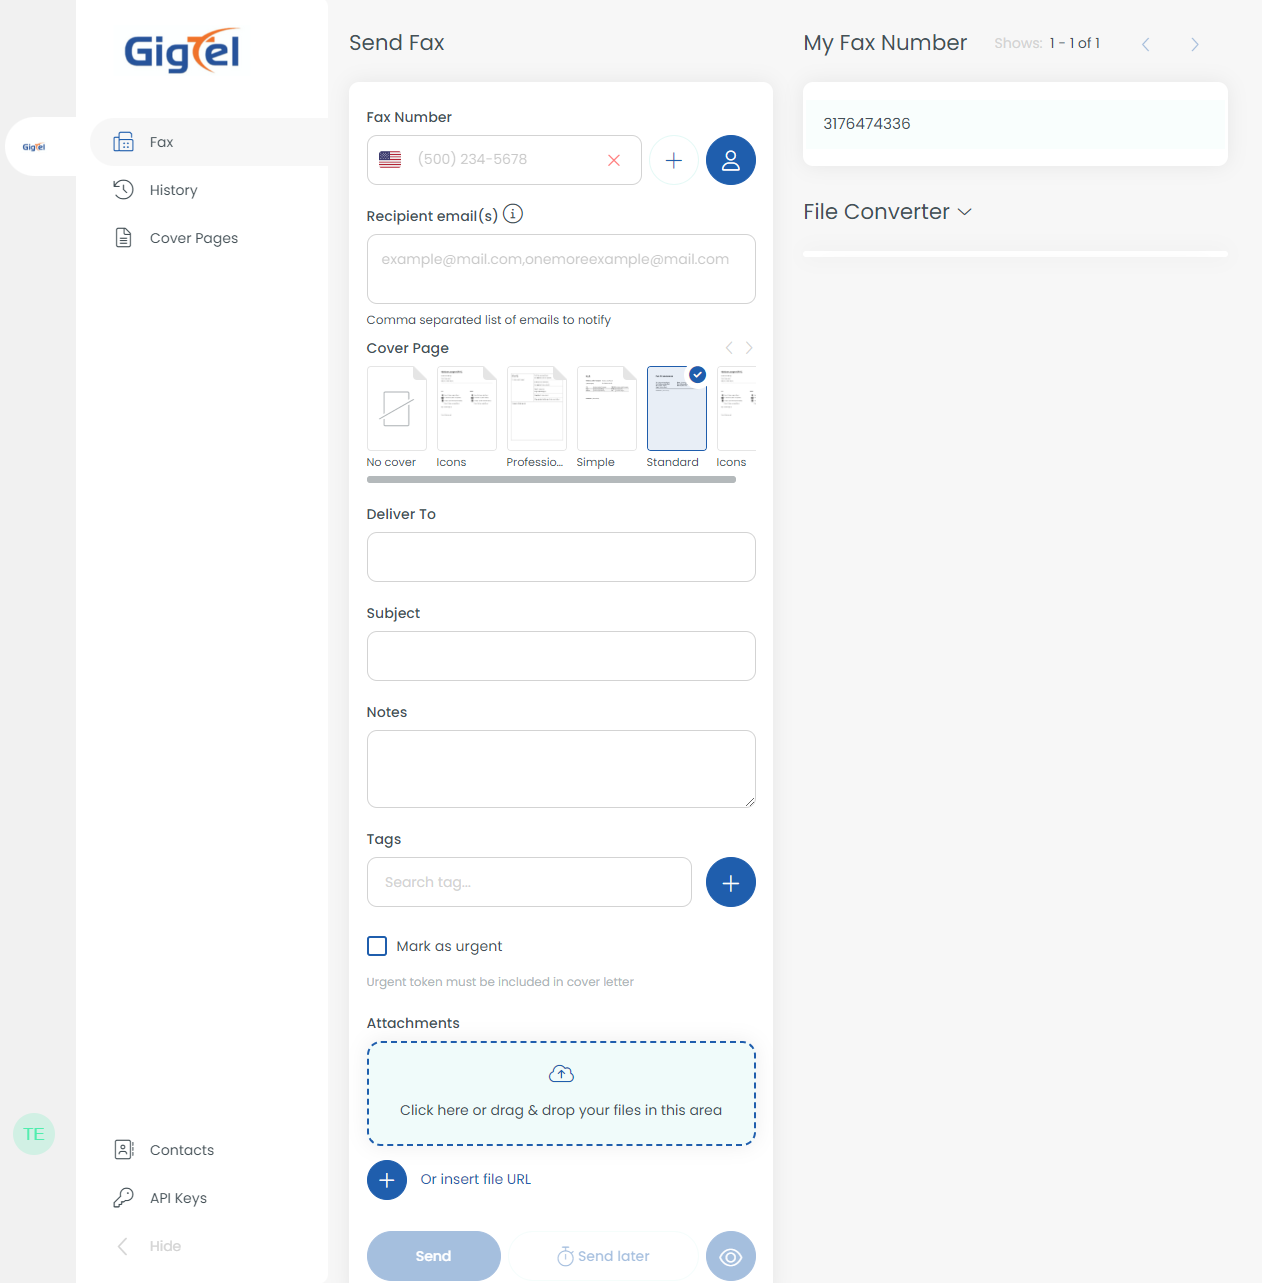Click the Send later button
This screenshot has height=1283, width=1262.
602,1256
